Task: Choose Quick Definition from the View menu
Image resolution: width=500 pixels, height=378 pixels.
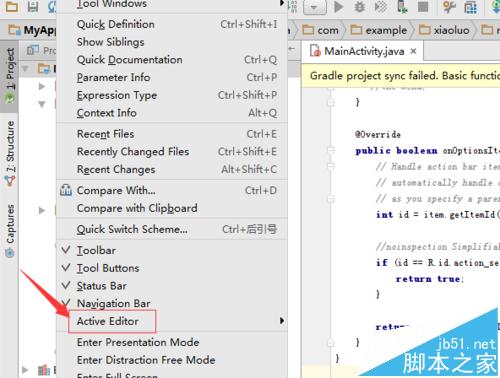Action: point(172,24)
